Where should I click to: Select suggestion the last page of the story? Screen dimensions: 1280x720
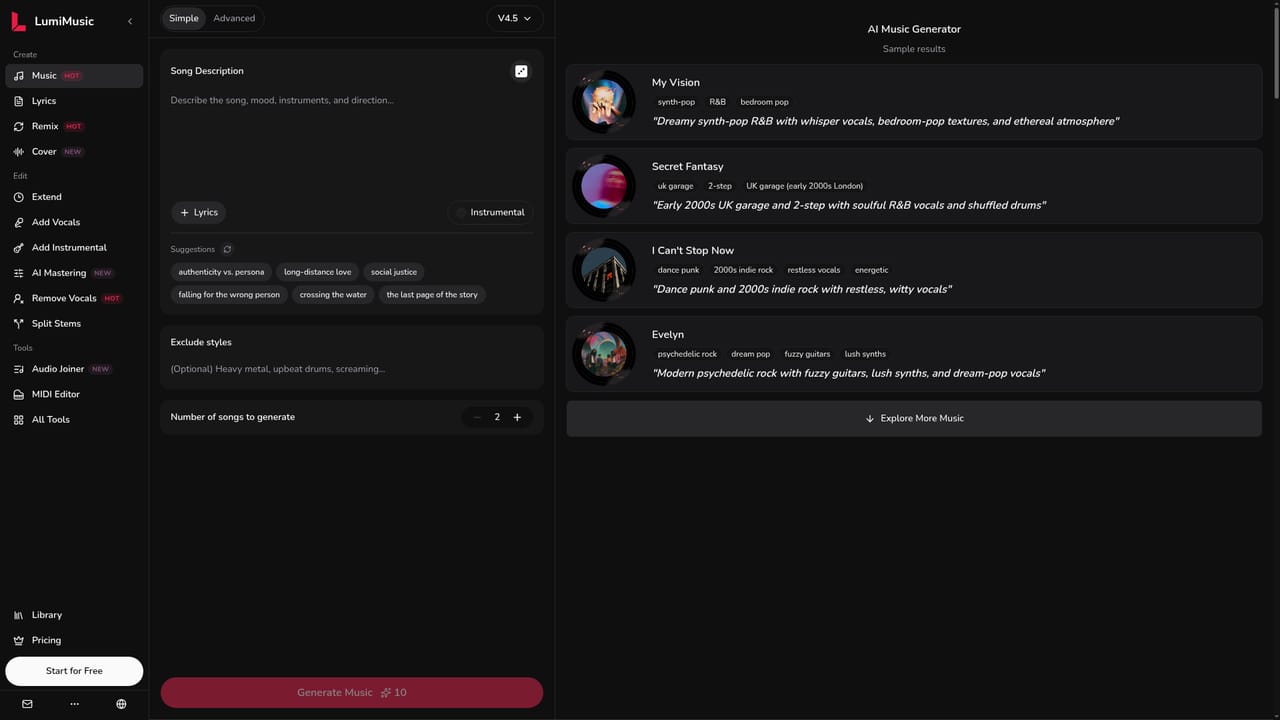(432, 295)
